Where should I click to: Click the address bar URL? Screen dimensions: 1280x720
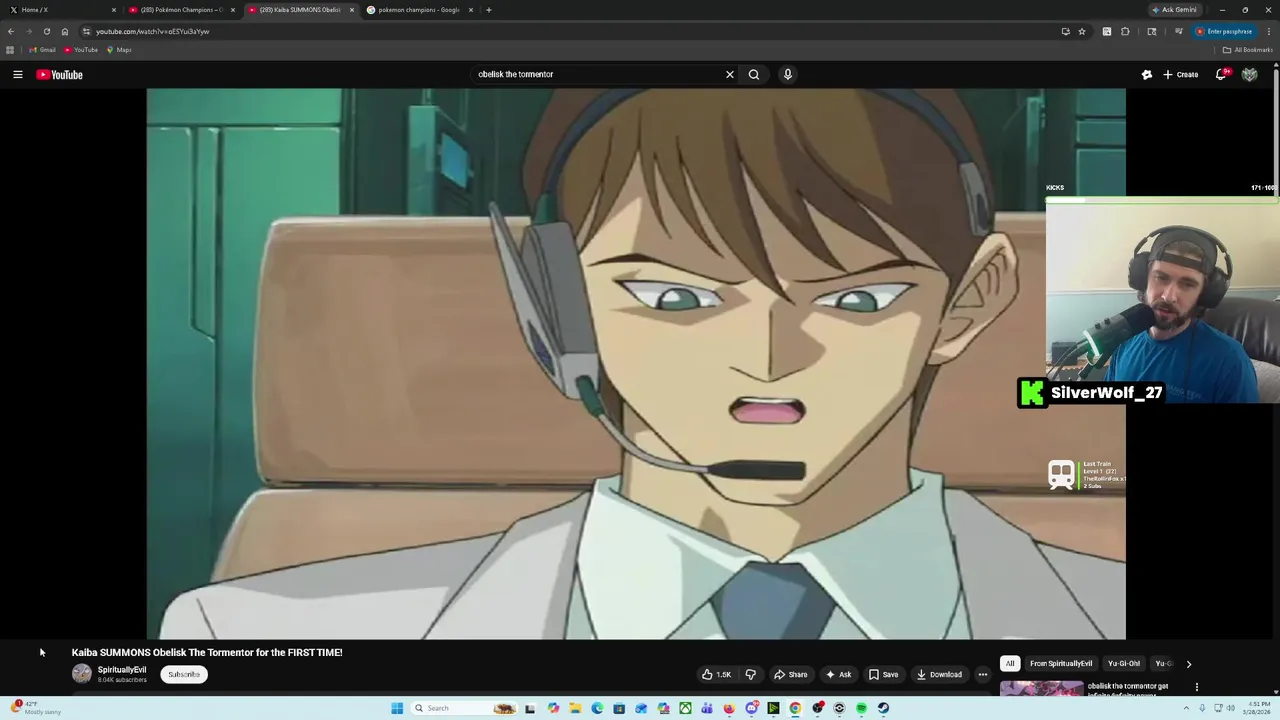pos(153,31)
